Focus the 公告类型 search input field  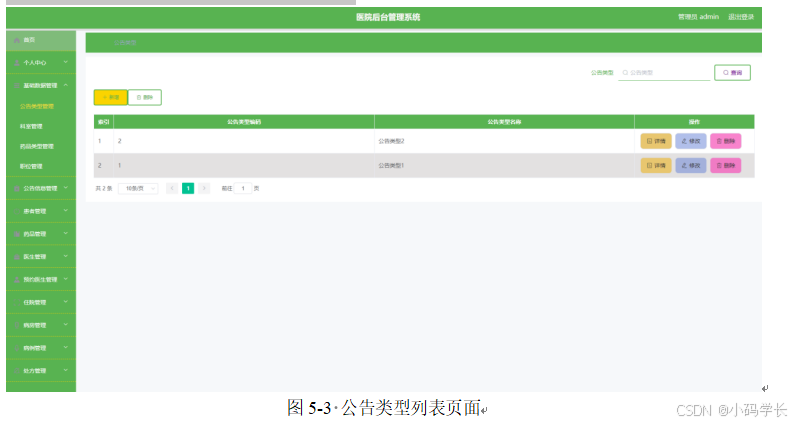(x=664, y=73)
